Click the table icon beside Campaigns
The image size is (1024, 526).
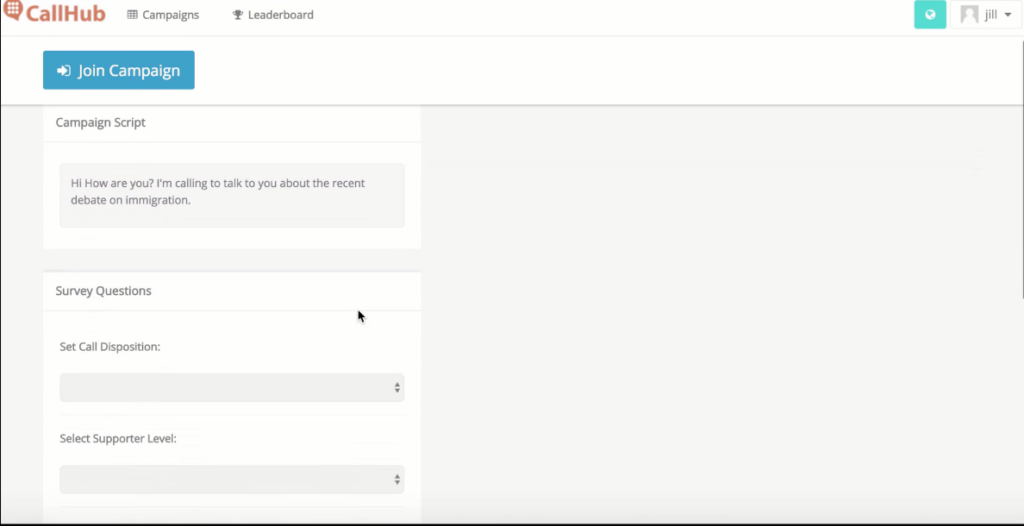coord(133,14)
